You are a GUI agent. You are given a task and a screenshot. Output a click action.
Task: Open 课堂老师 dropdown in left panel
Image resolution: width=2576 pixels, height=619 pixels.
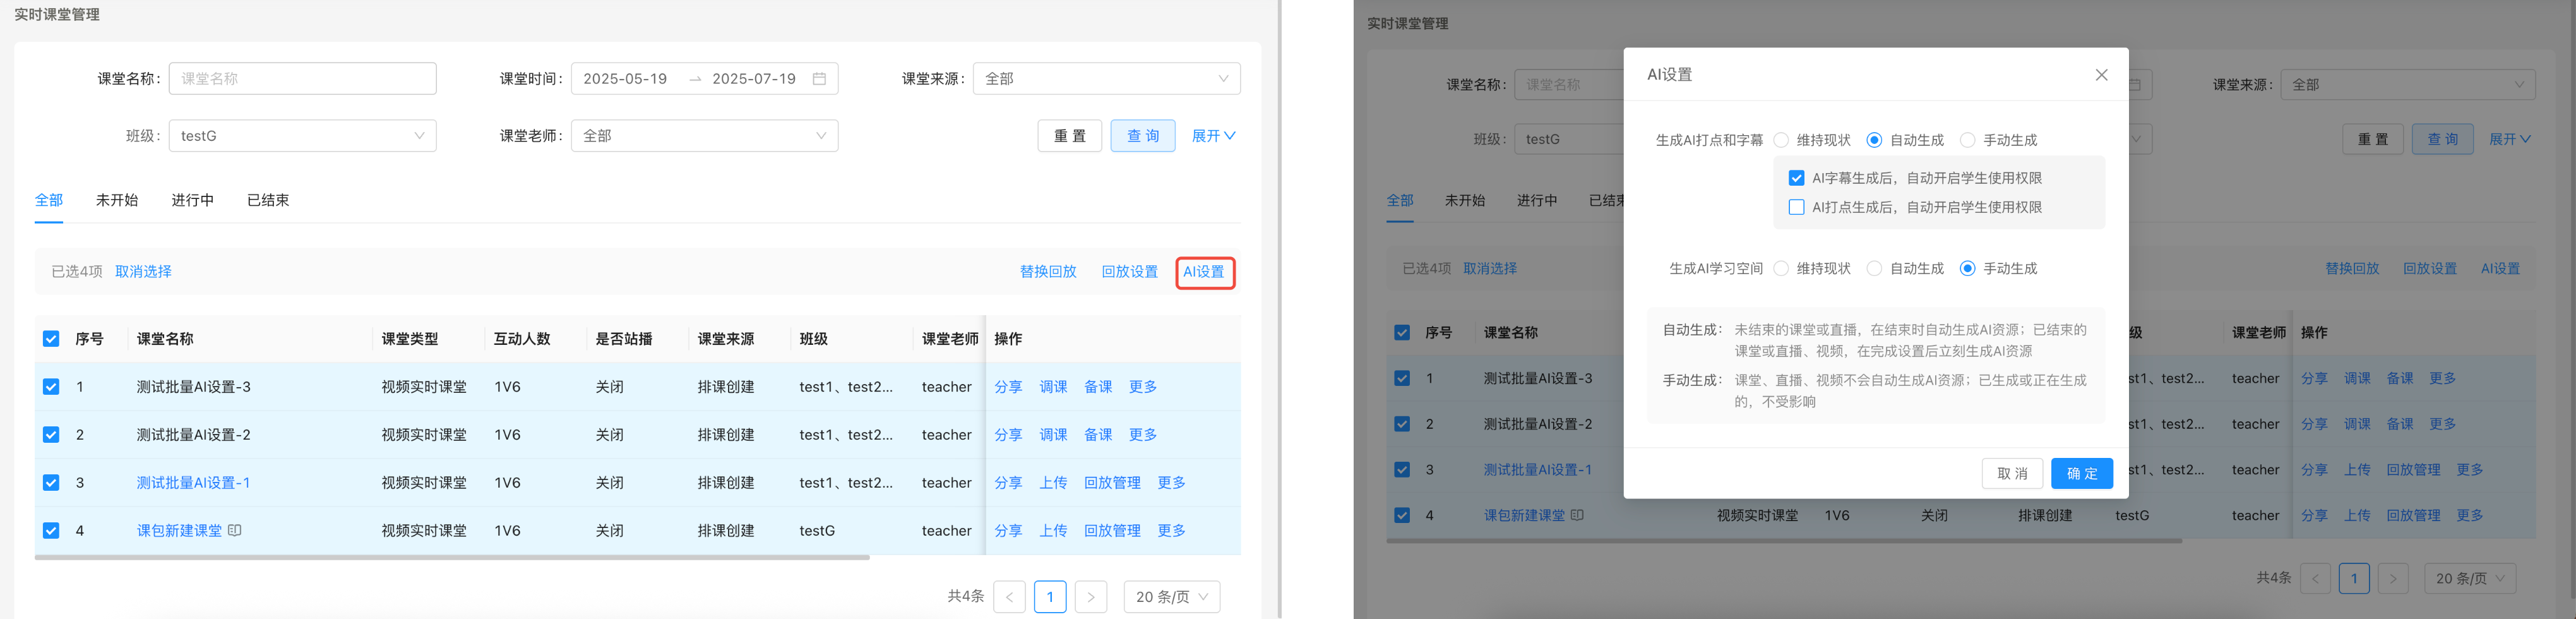tap(704, 136)
